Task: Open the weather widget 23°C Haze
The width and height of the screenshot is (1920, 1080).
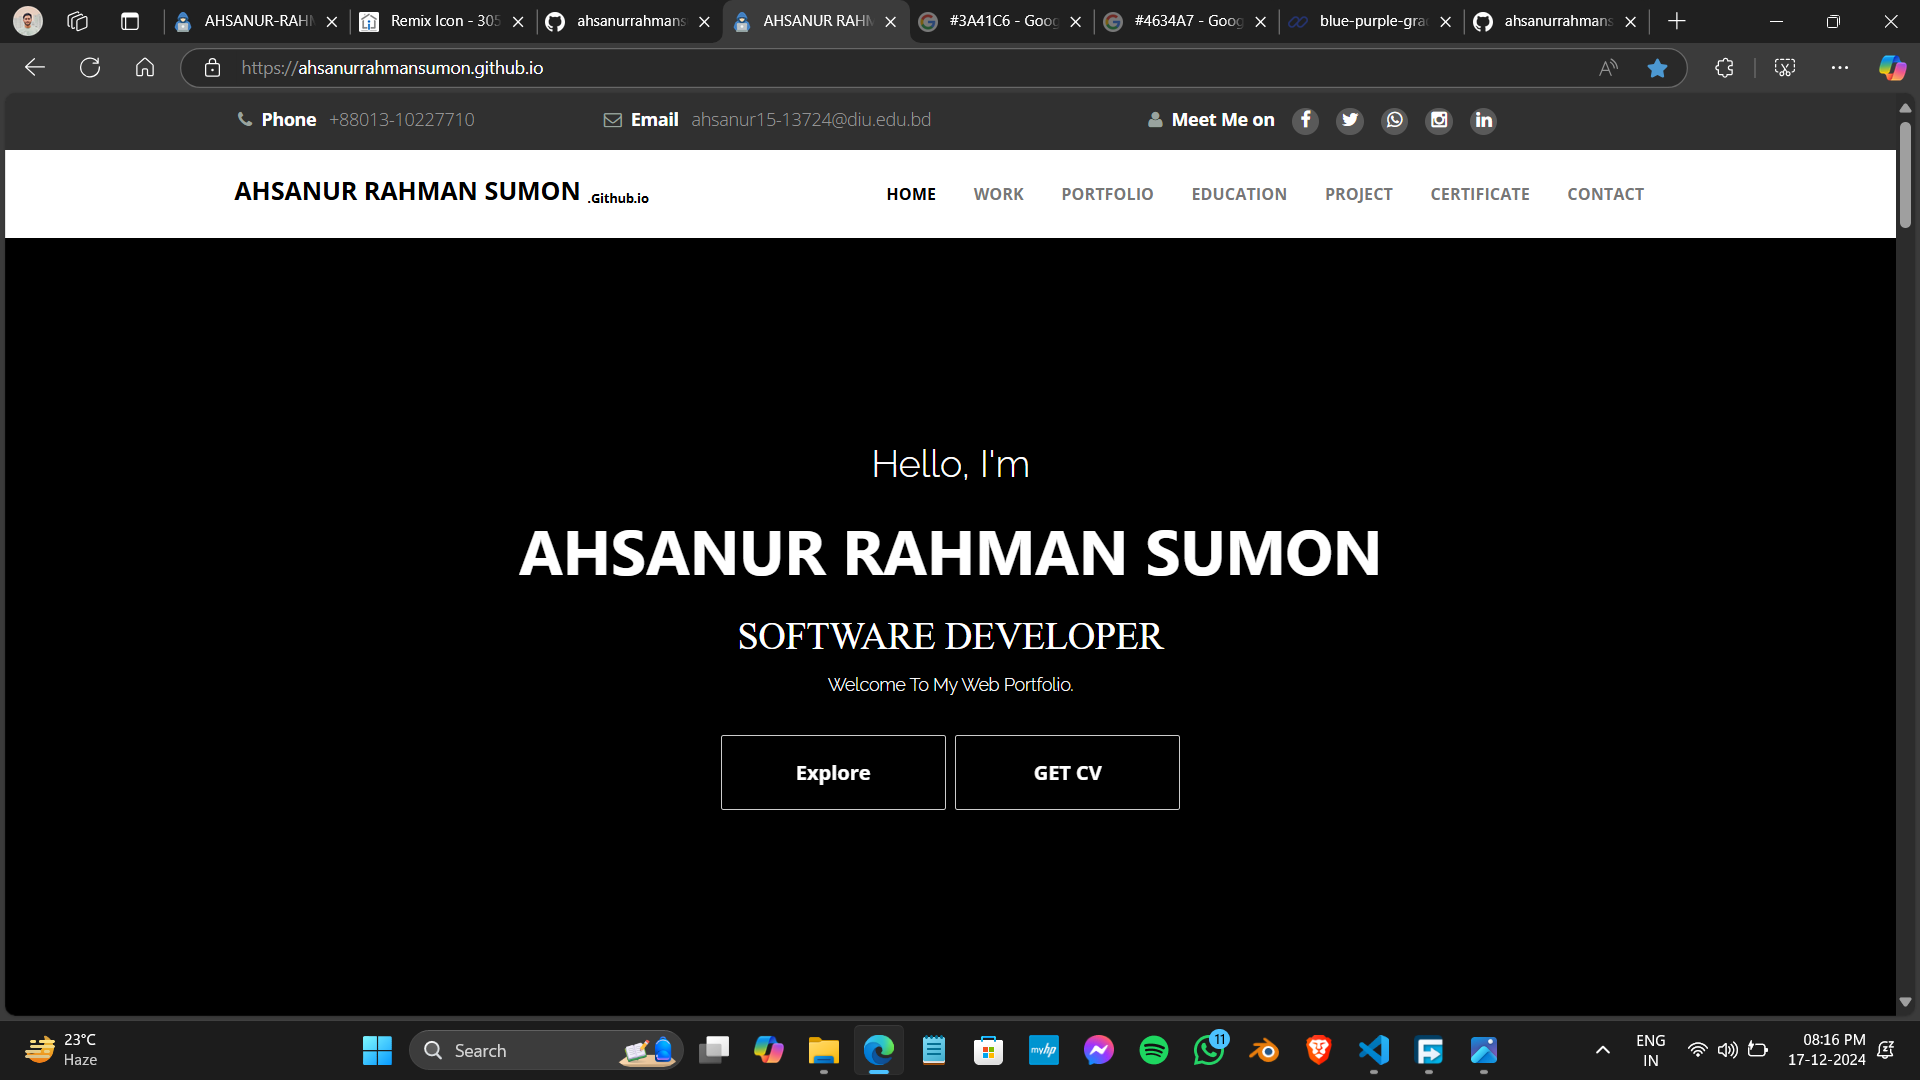Action: pos(61,1050)
